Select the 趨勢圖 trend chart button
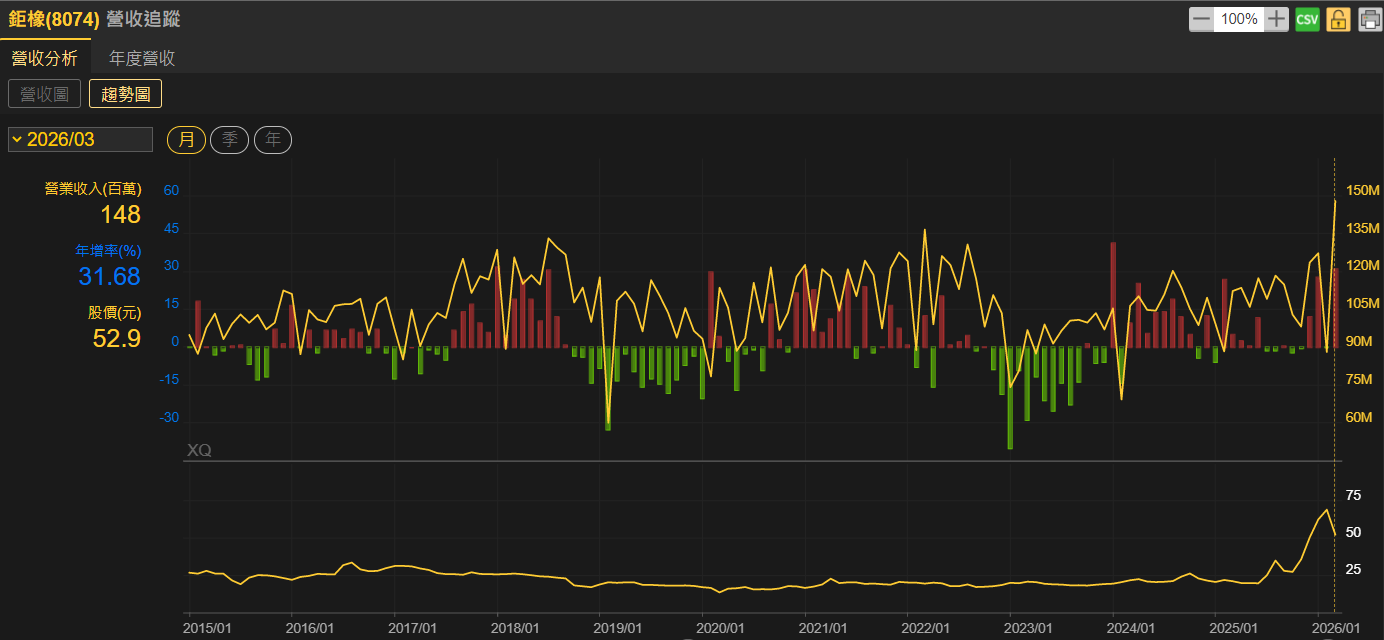The width and height of the screenshot is (1384, 640). 125,94
